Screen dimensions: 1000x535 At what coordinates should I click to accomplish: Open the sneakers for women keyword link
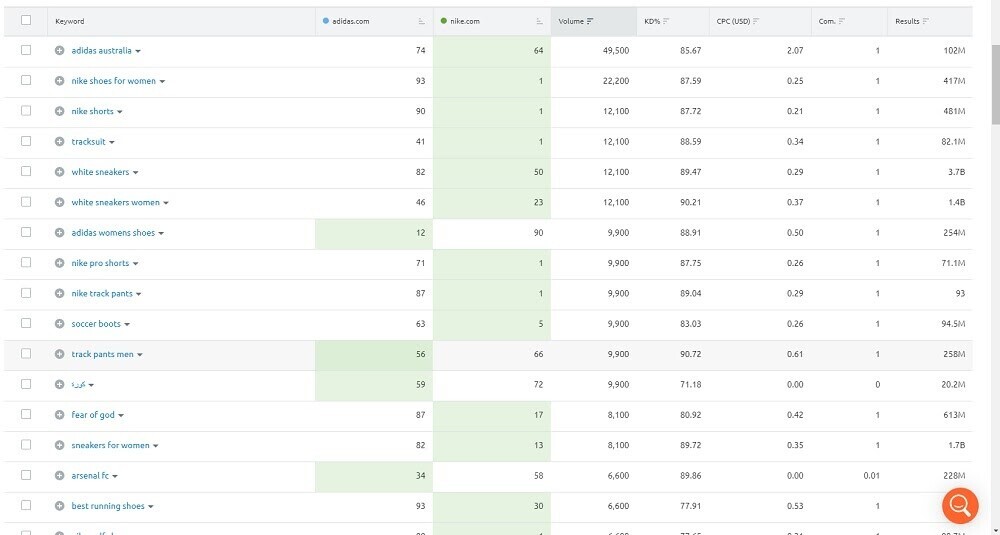(110, 445)
